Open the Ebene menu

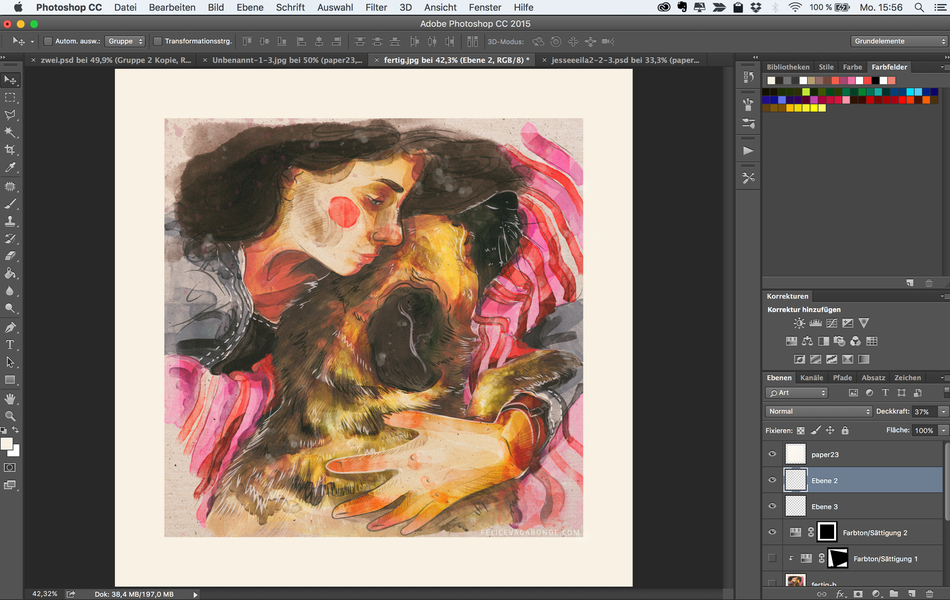coord(250,7)
